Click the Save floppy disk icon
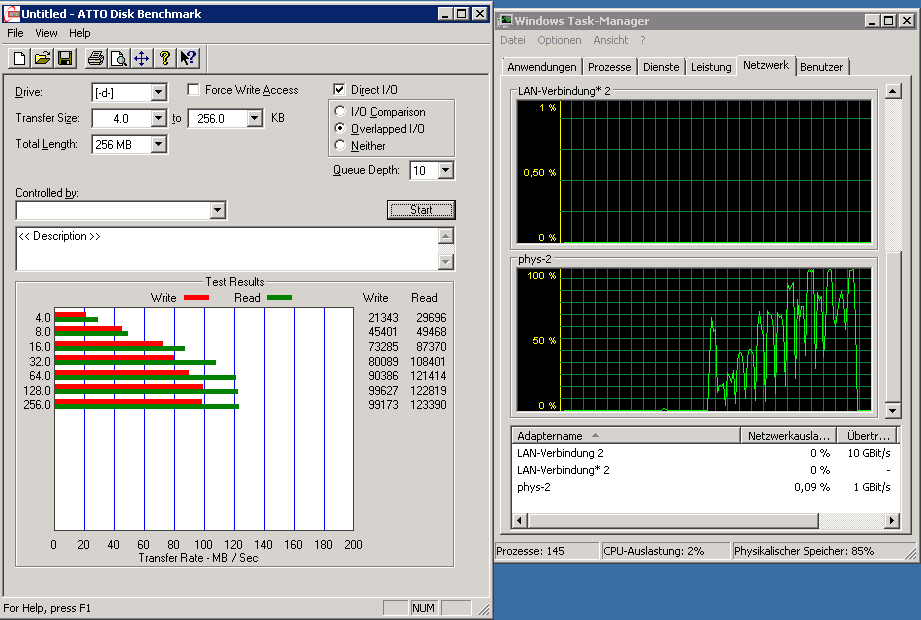The image size is (921, 620). pos(65,58)
